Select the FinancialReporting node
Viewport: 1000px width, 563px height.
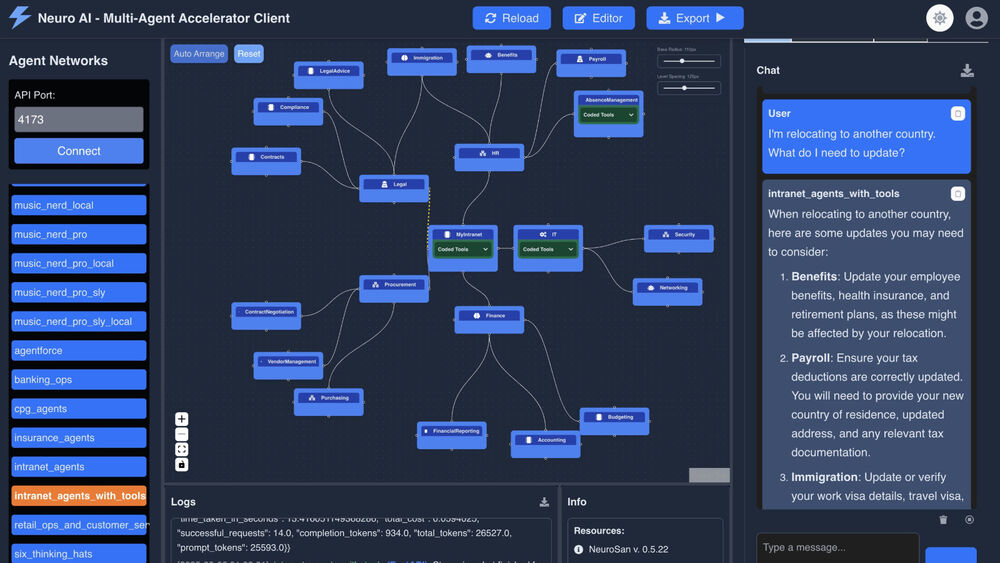coord(452,435)
